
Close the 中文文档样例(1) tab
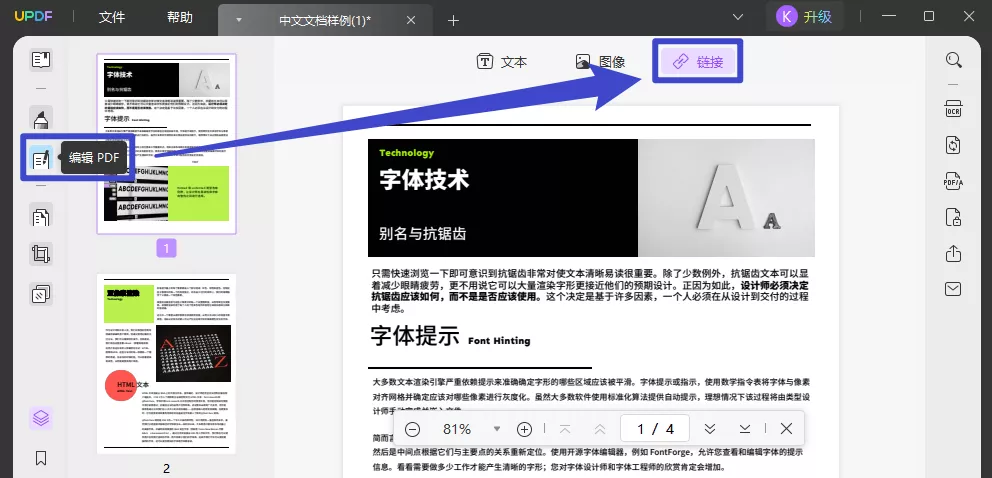411,20
